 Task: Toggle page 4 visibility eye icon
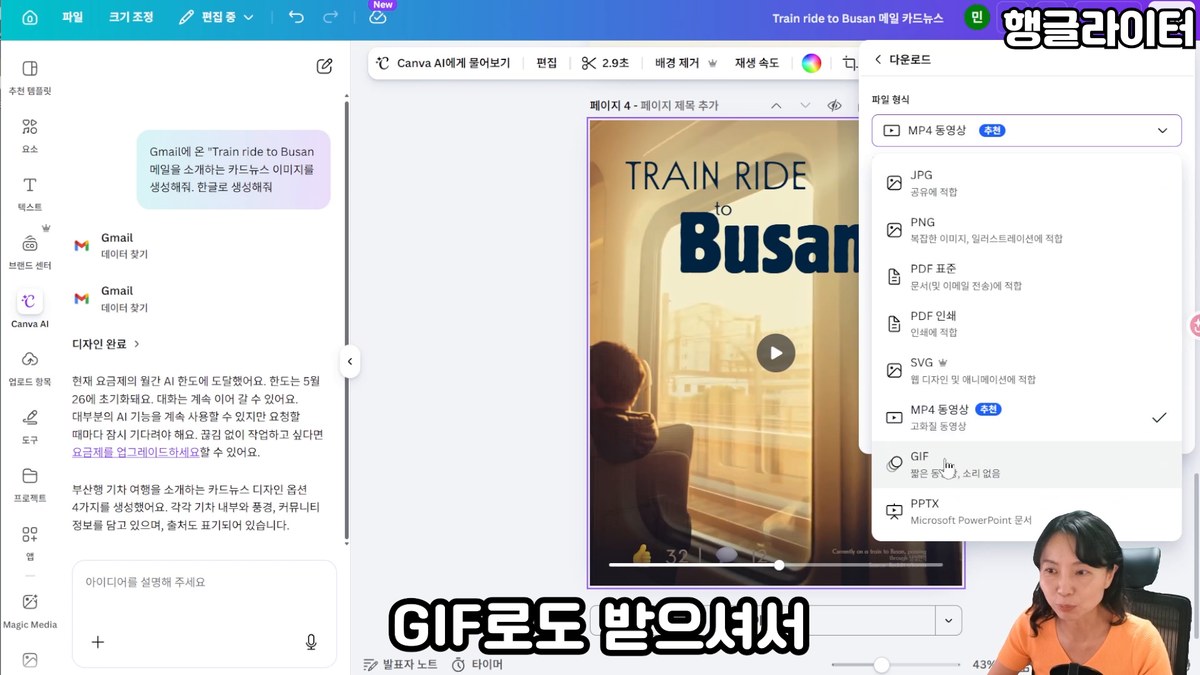pos(834,105)
